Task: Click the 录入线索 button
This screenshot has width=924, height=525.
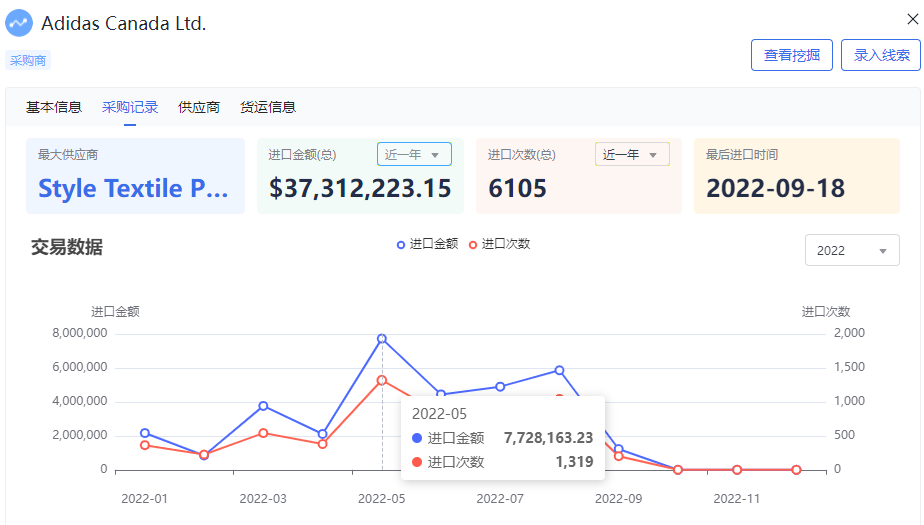Action: 881,55
